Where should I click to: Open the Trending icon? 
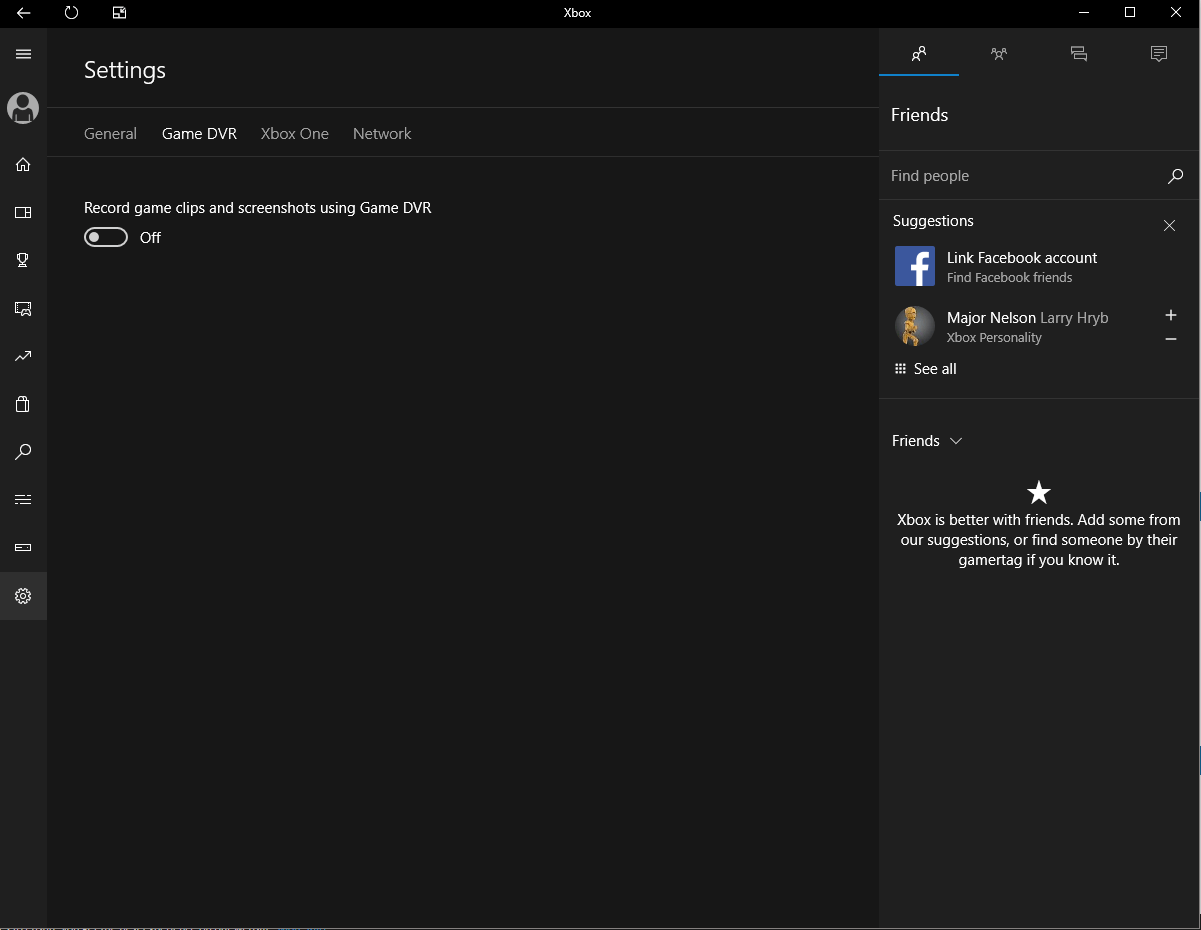click(23, 356)
